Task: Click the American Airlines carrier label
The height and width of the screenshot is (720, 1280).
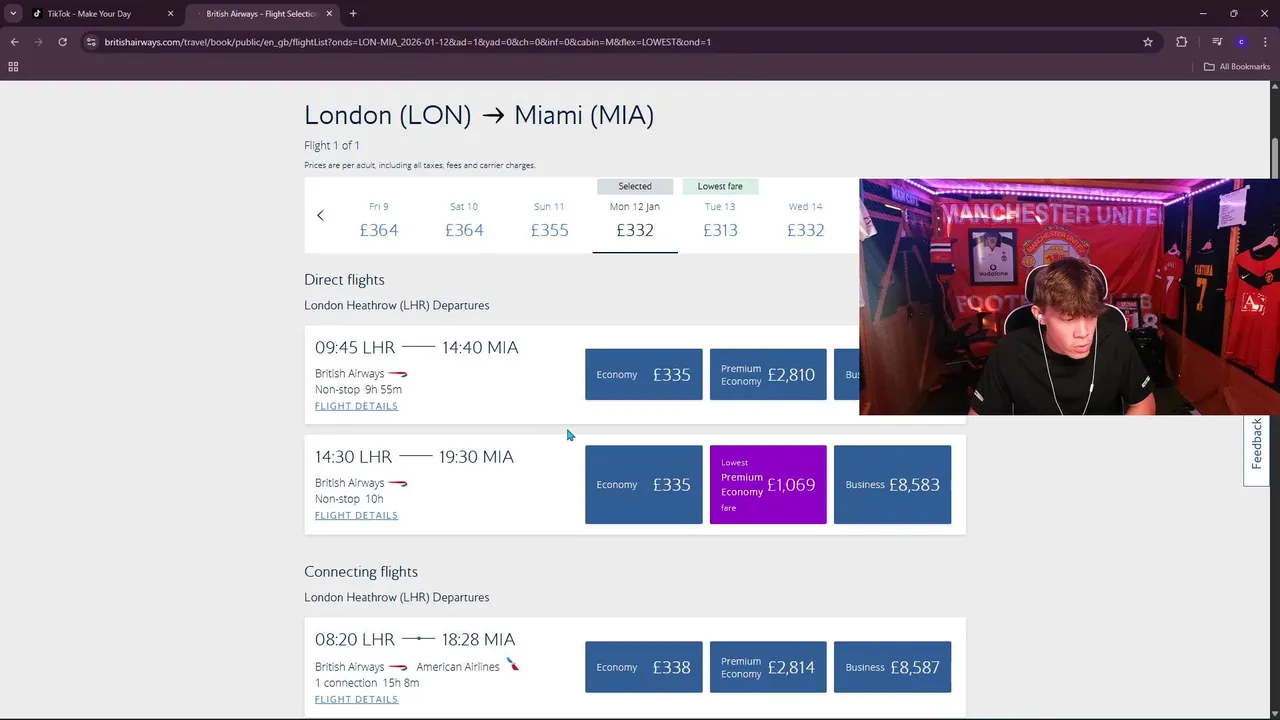Action: tap(458, 667)
